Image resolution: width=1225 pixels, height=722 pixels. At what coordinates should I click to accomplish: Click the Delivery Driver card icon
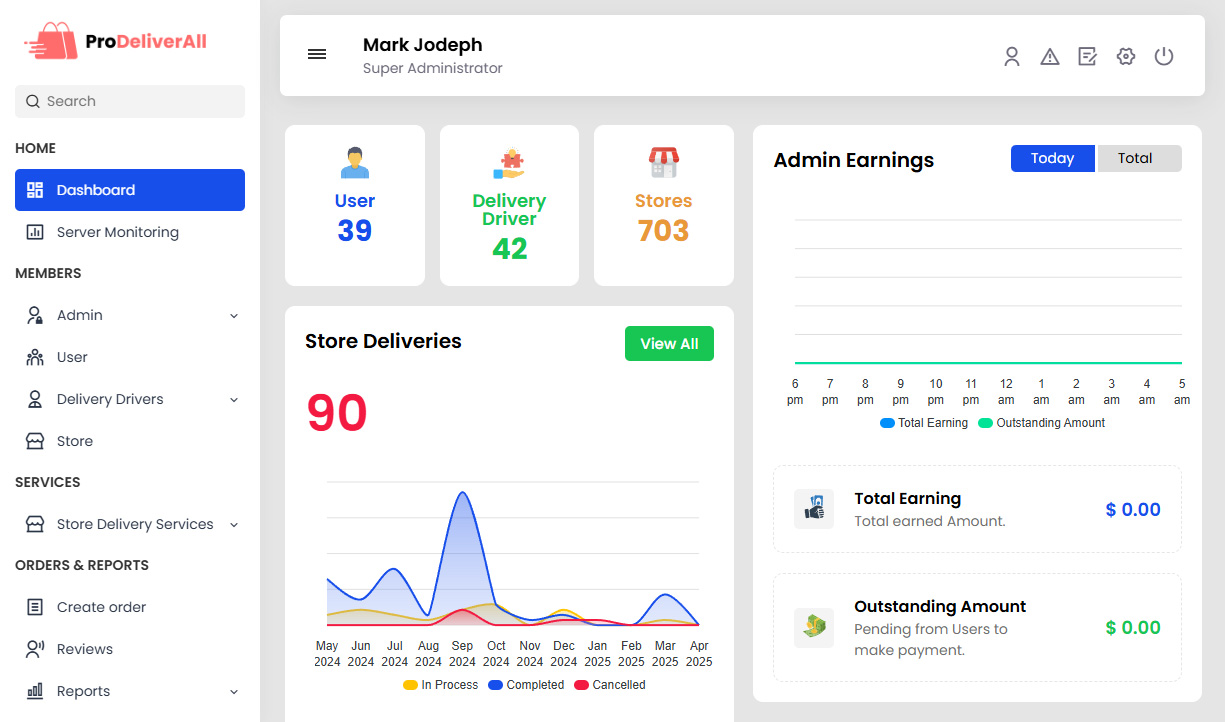[x=509, y=163]
